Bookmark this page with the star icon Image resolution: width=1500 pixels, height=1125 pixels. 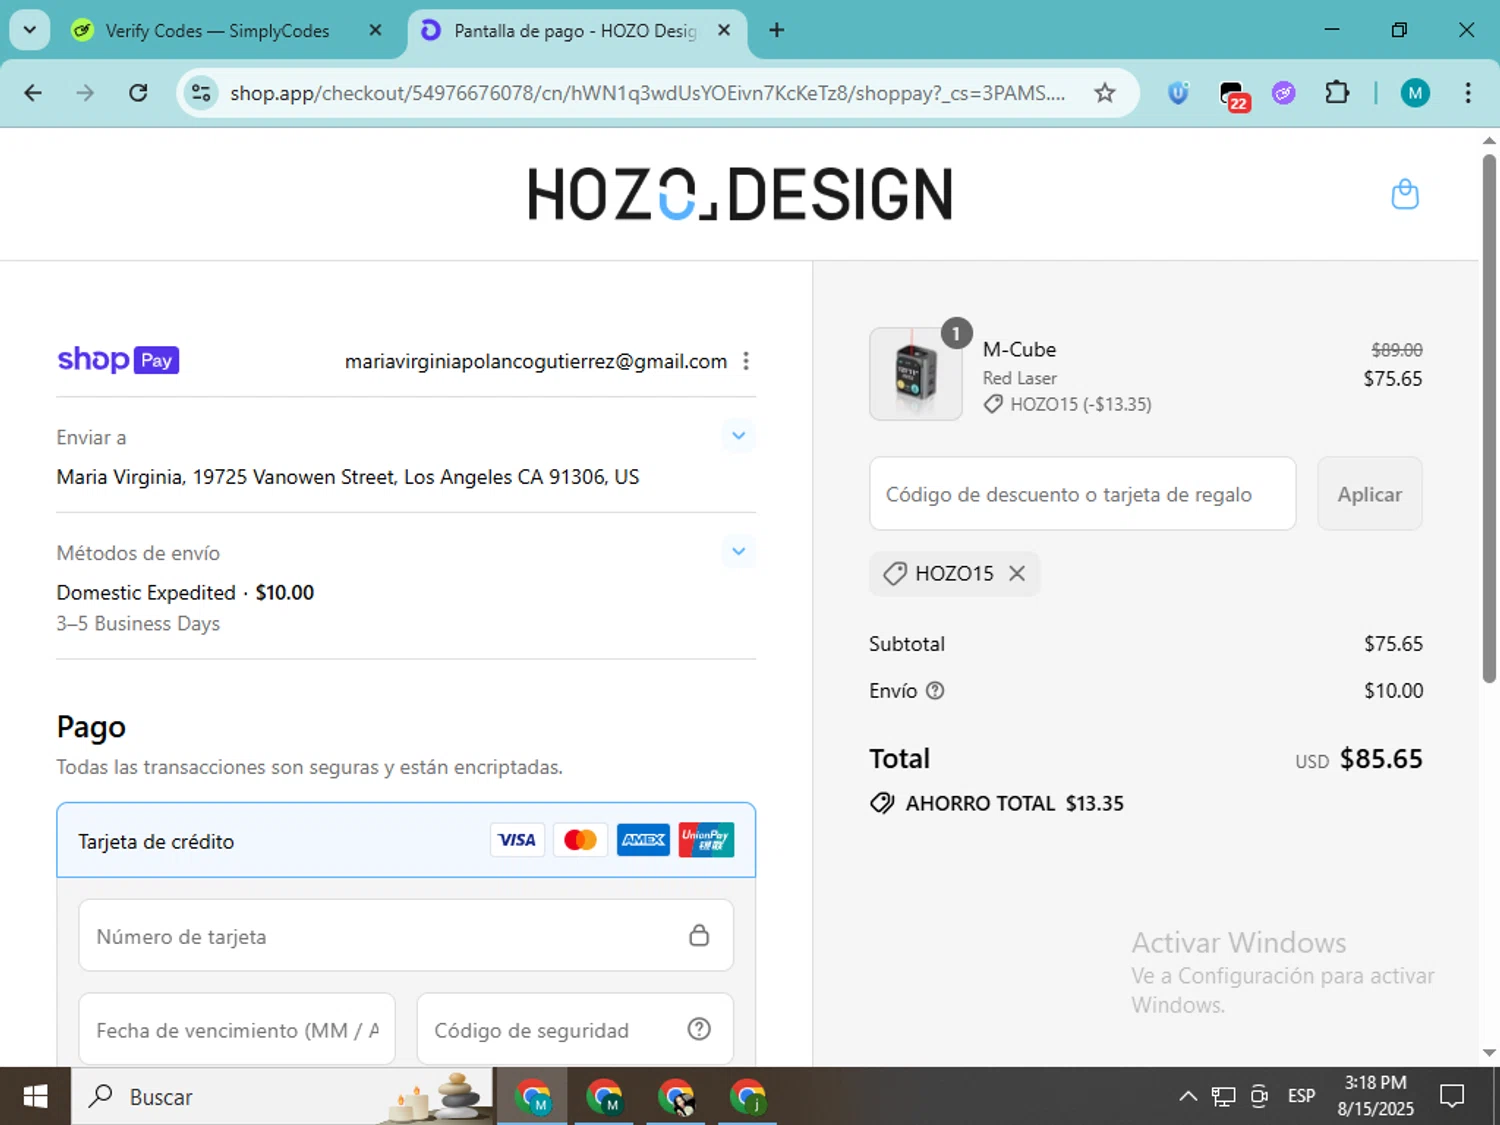pos(1104,93)
